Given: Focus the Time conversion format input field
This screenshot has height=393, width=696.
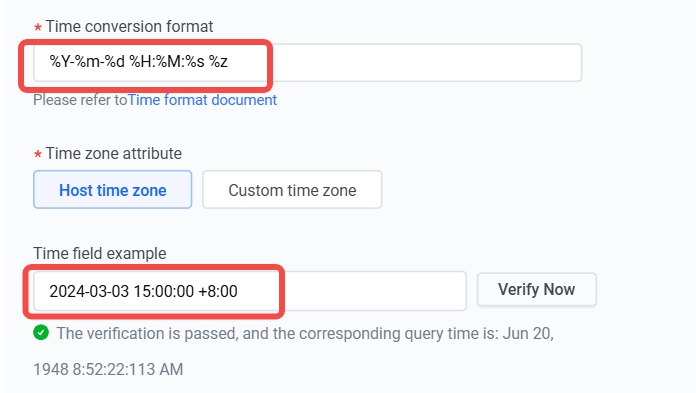Looking at the screenshot, I should point(308,62).
